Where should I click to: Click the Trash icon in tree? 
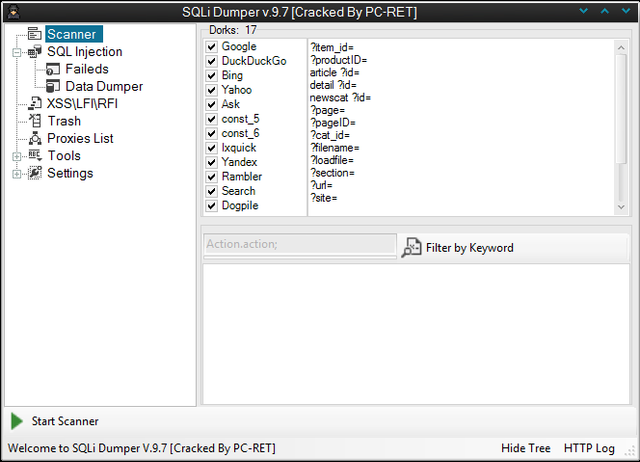pyautogui.click(x=35, y=121)
